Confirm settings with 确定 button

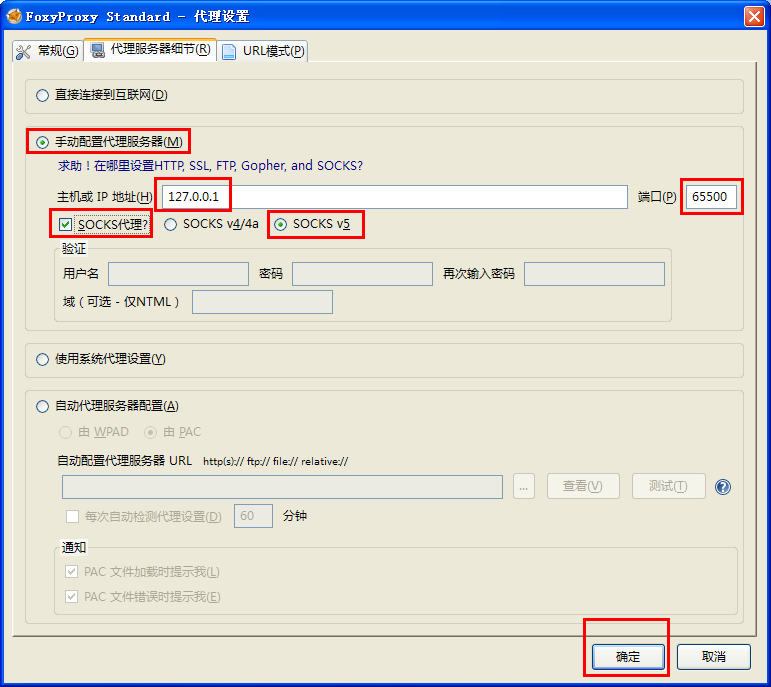click(x=628, y=657)
